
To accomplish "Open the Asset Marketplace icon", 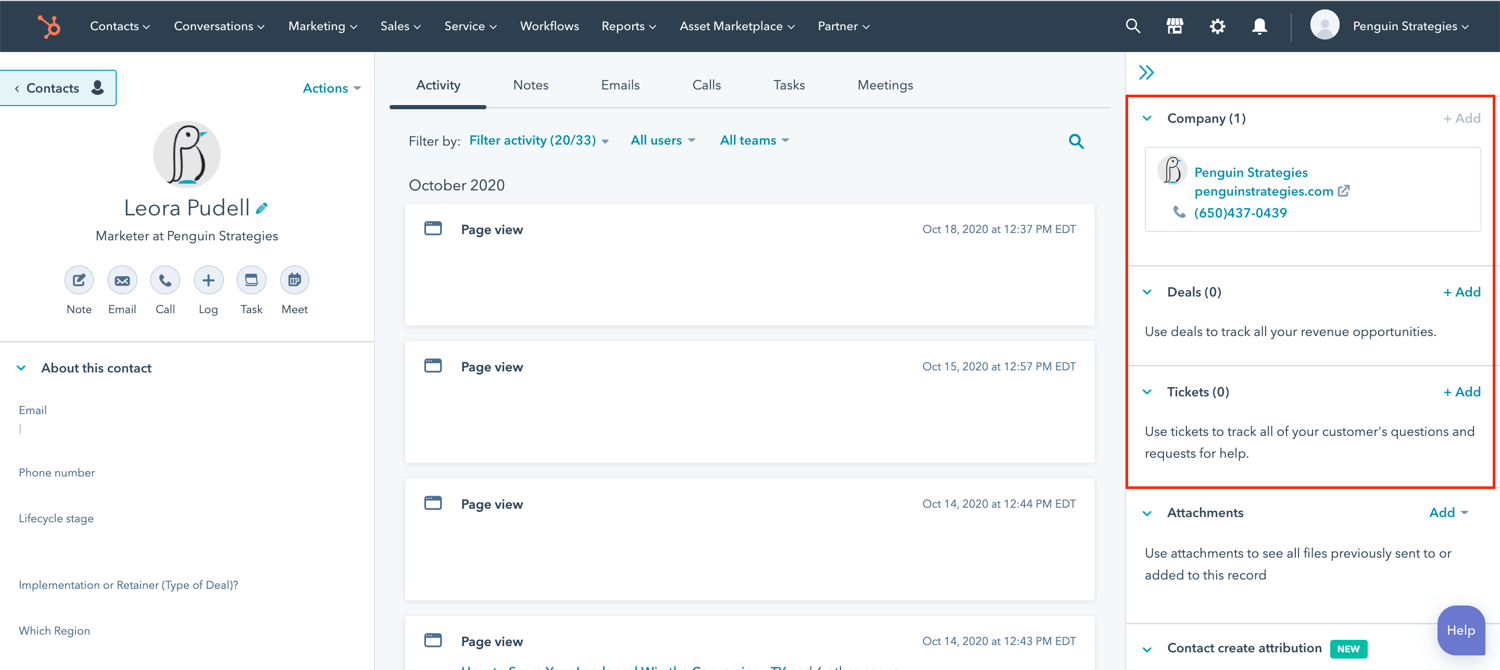I will (1174, 26).
